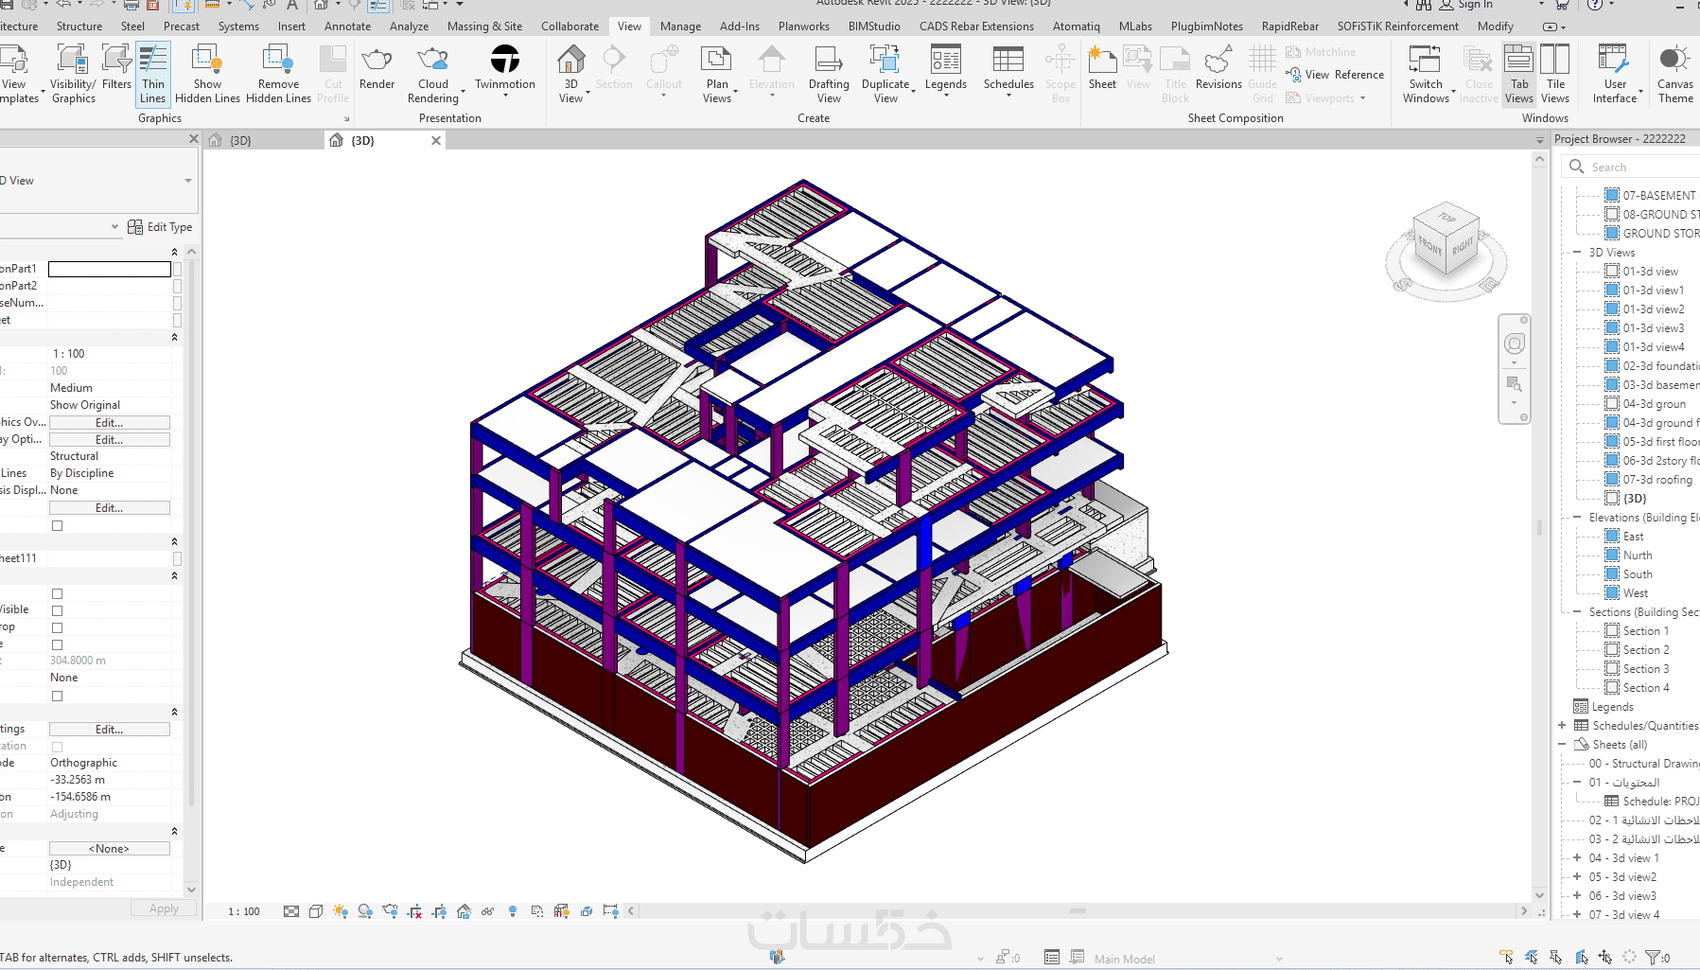Click the Show Hidden Lines tool

coord(207,74)
